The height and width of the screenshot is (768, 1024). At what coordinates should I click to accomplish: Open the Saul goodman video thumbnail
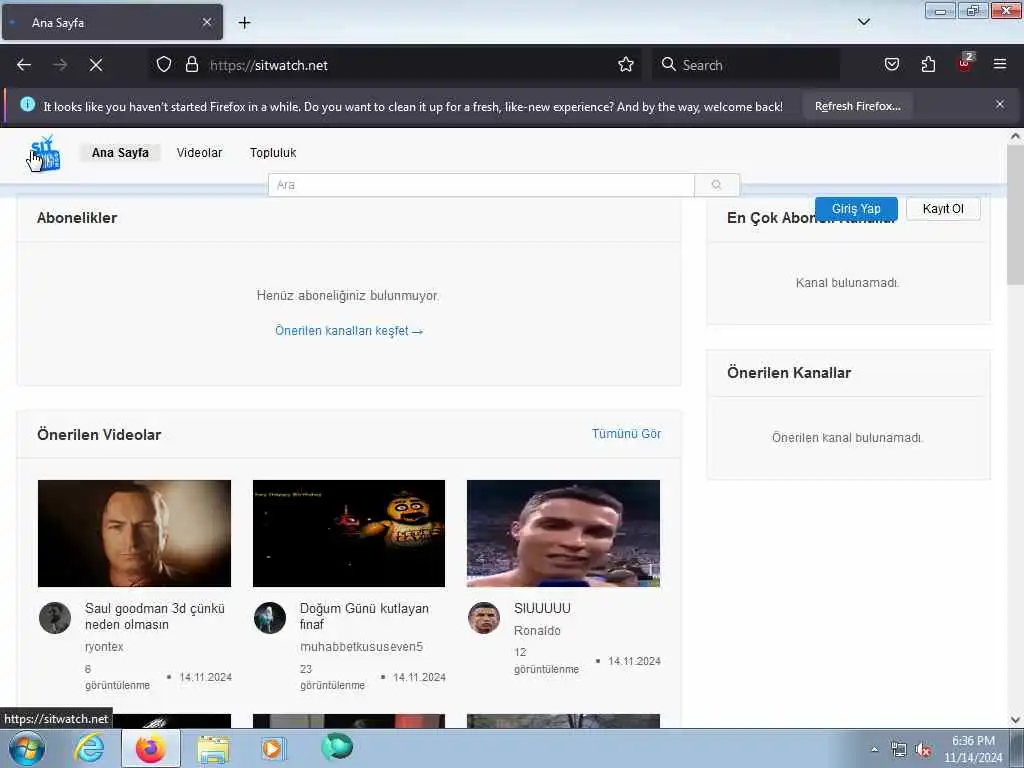(135, 534)
